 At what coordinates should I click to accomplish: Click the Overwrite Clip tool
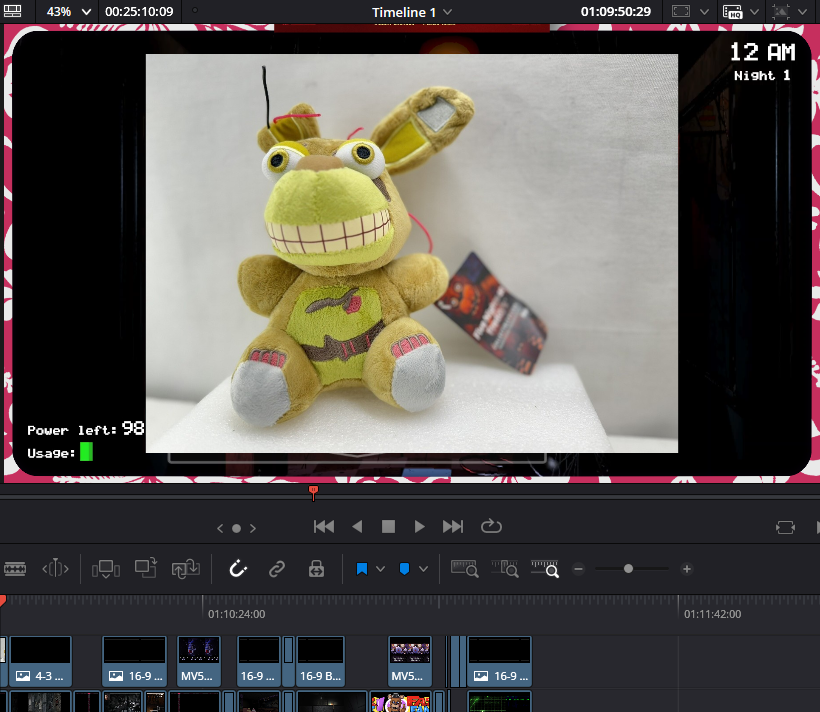pos(146,568)
